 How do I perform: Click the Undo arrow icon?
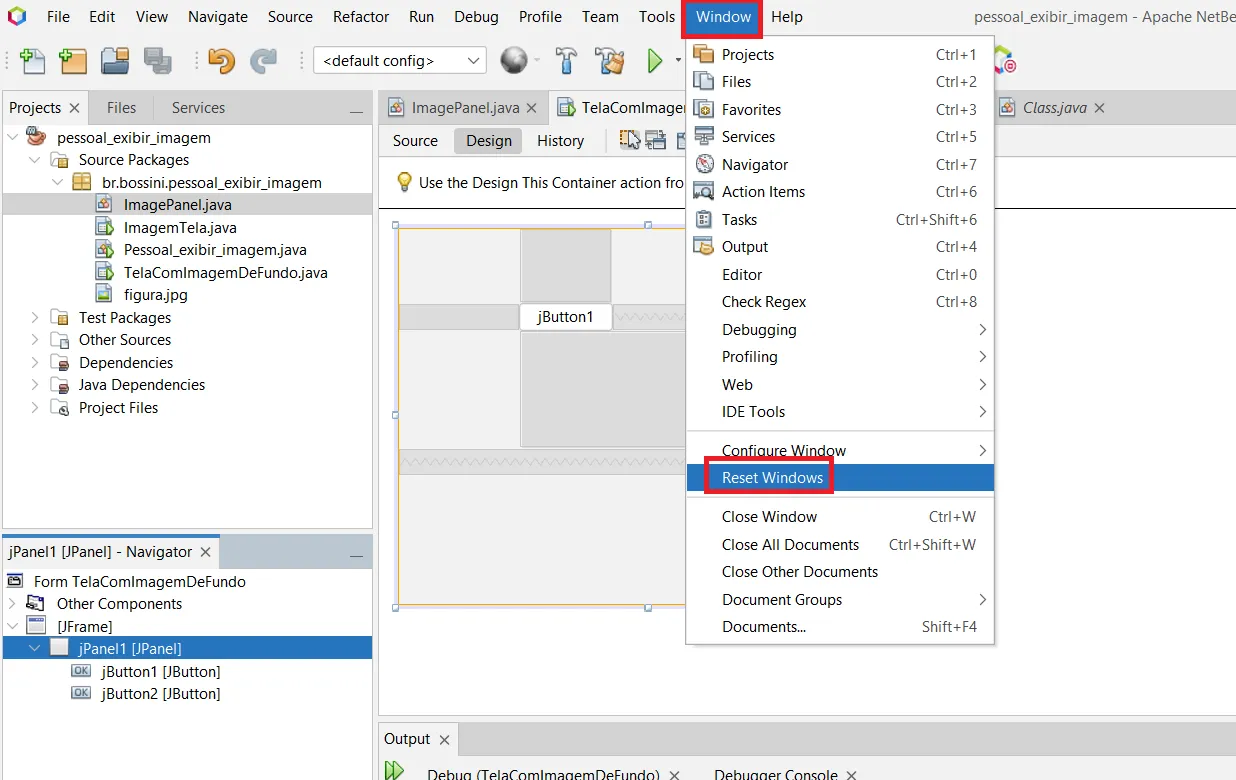click(221, 61)
